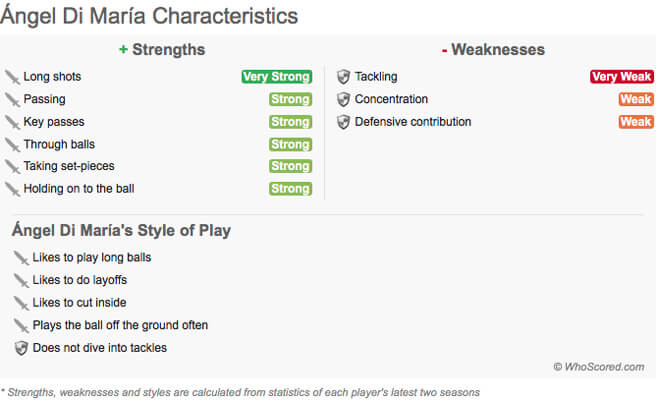The height and width of the screenshot is (401, 658).
Task: Click the Weak badge for Concentration
Action: click(x=635, y=100)
